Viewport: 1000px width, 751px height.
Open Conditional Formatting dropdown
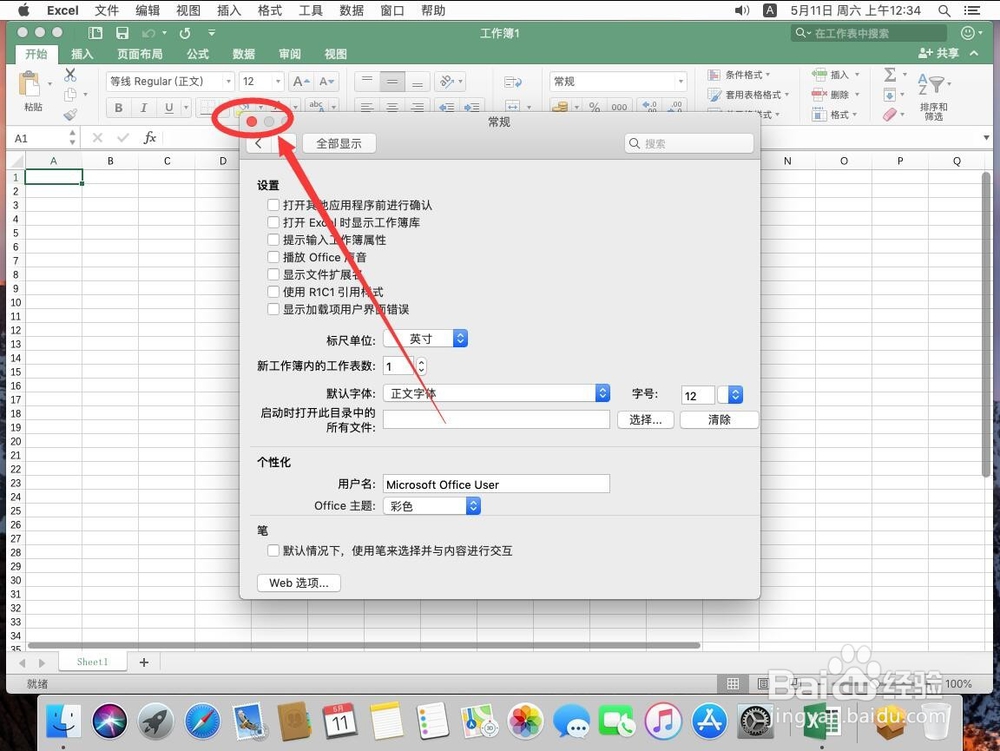(x=739, y=75)
